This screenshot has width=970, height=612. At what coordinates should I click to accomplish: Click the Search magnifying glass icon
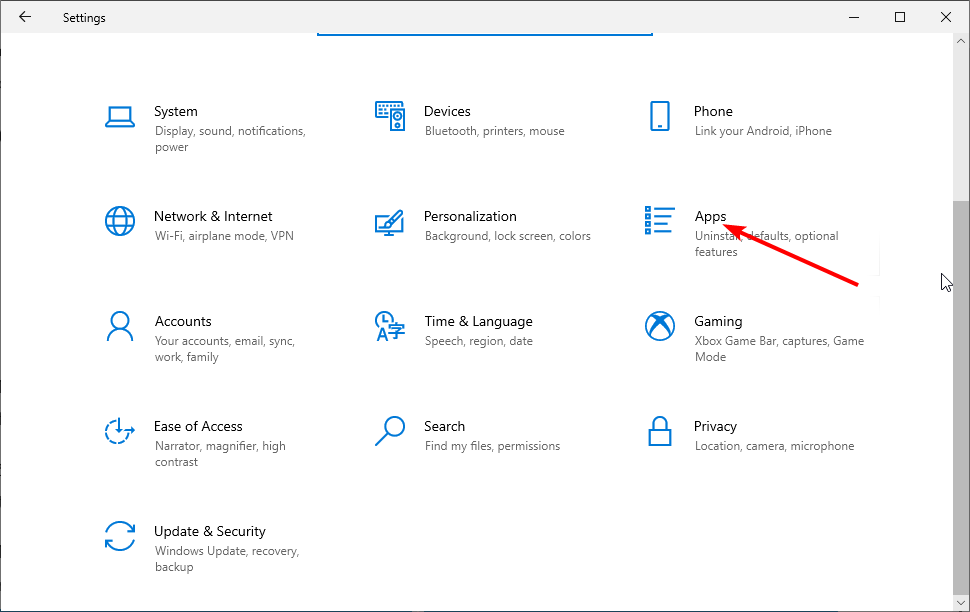389,431
